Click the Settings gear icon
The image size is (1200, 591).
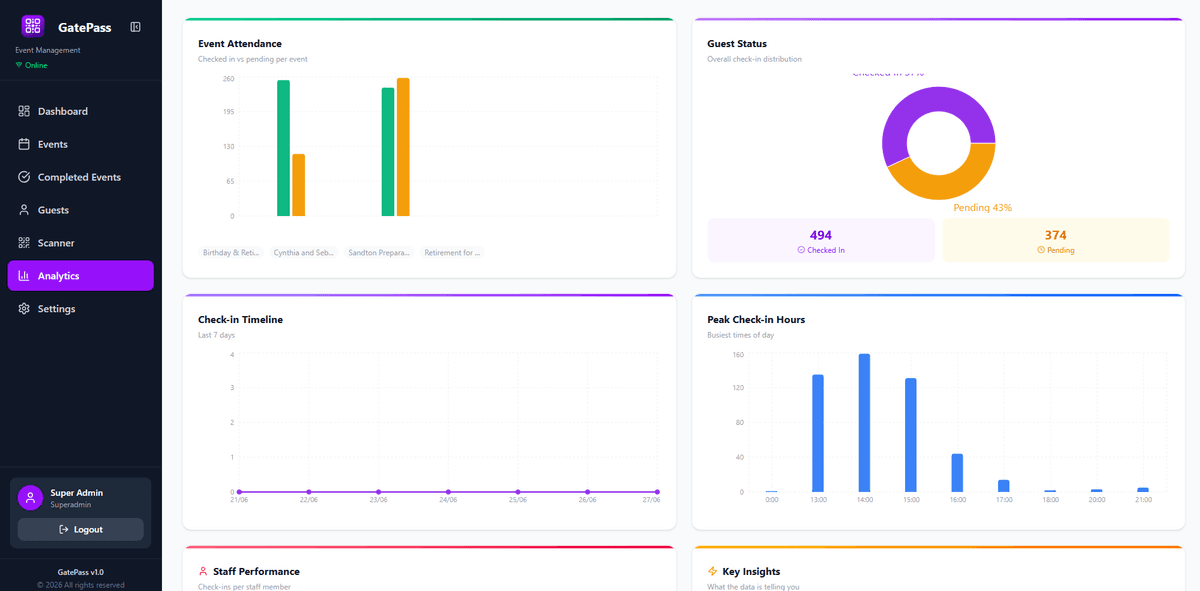[x=24, y=309]
